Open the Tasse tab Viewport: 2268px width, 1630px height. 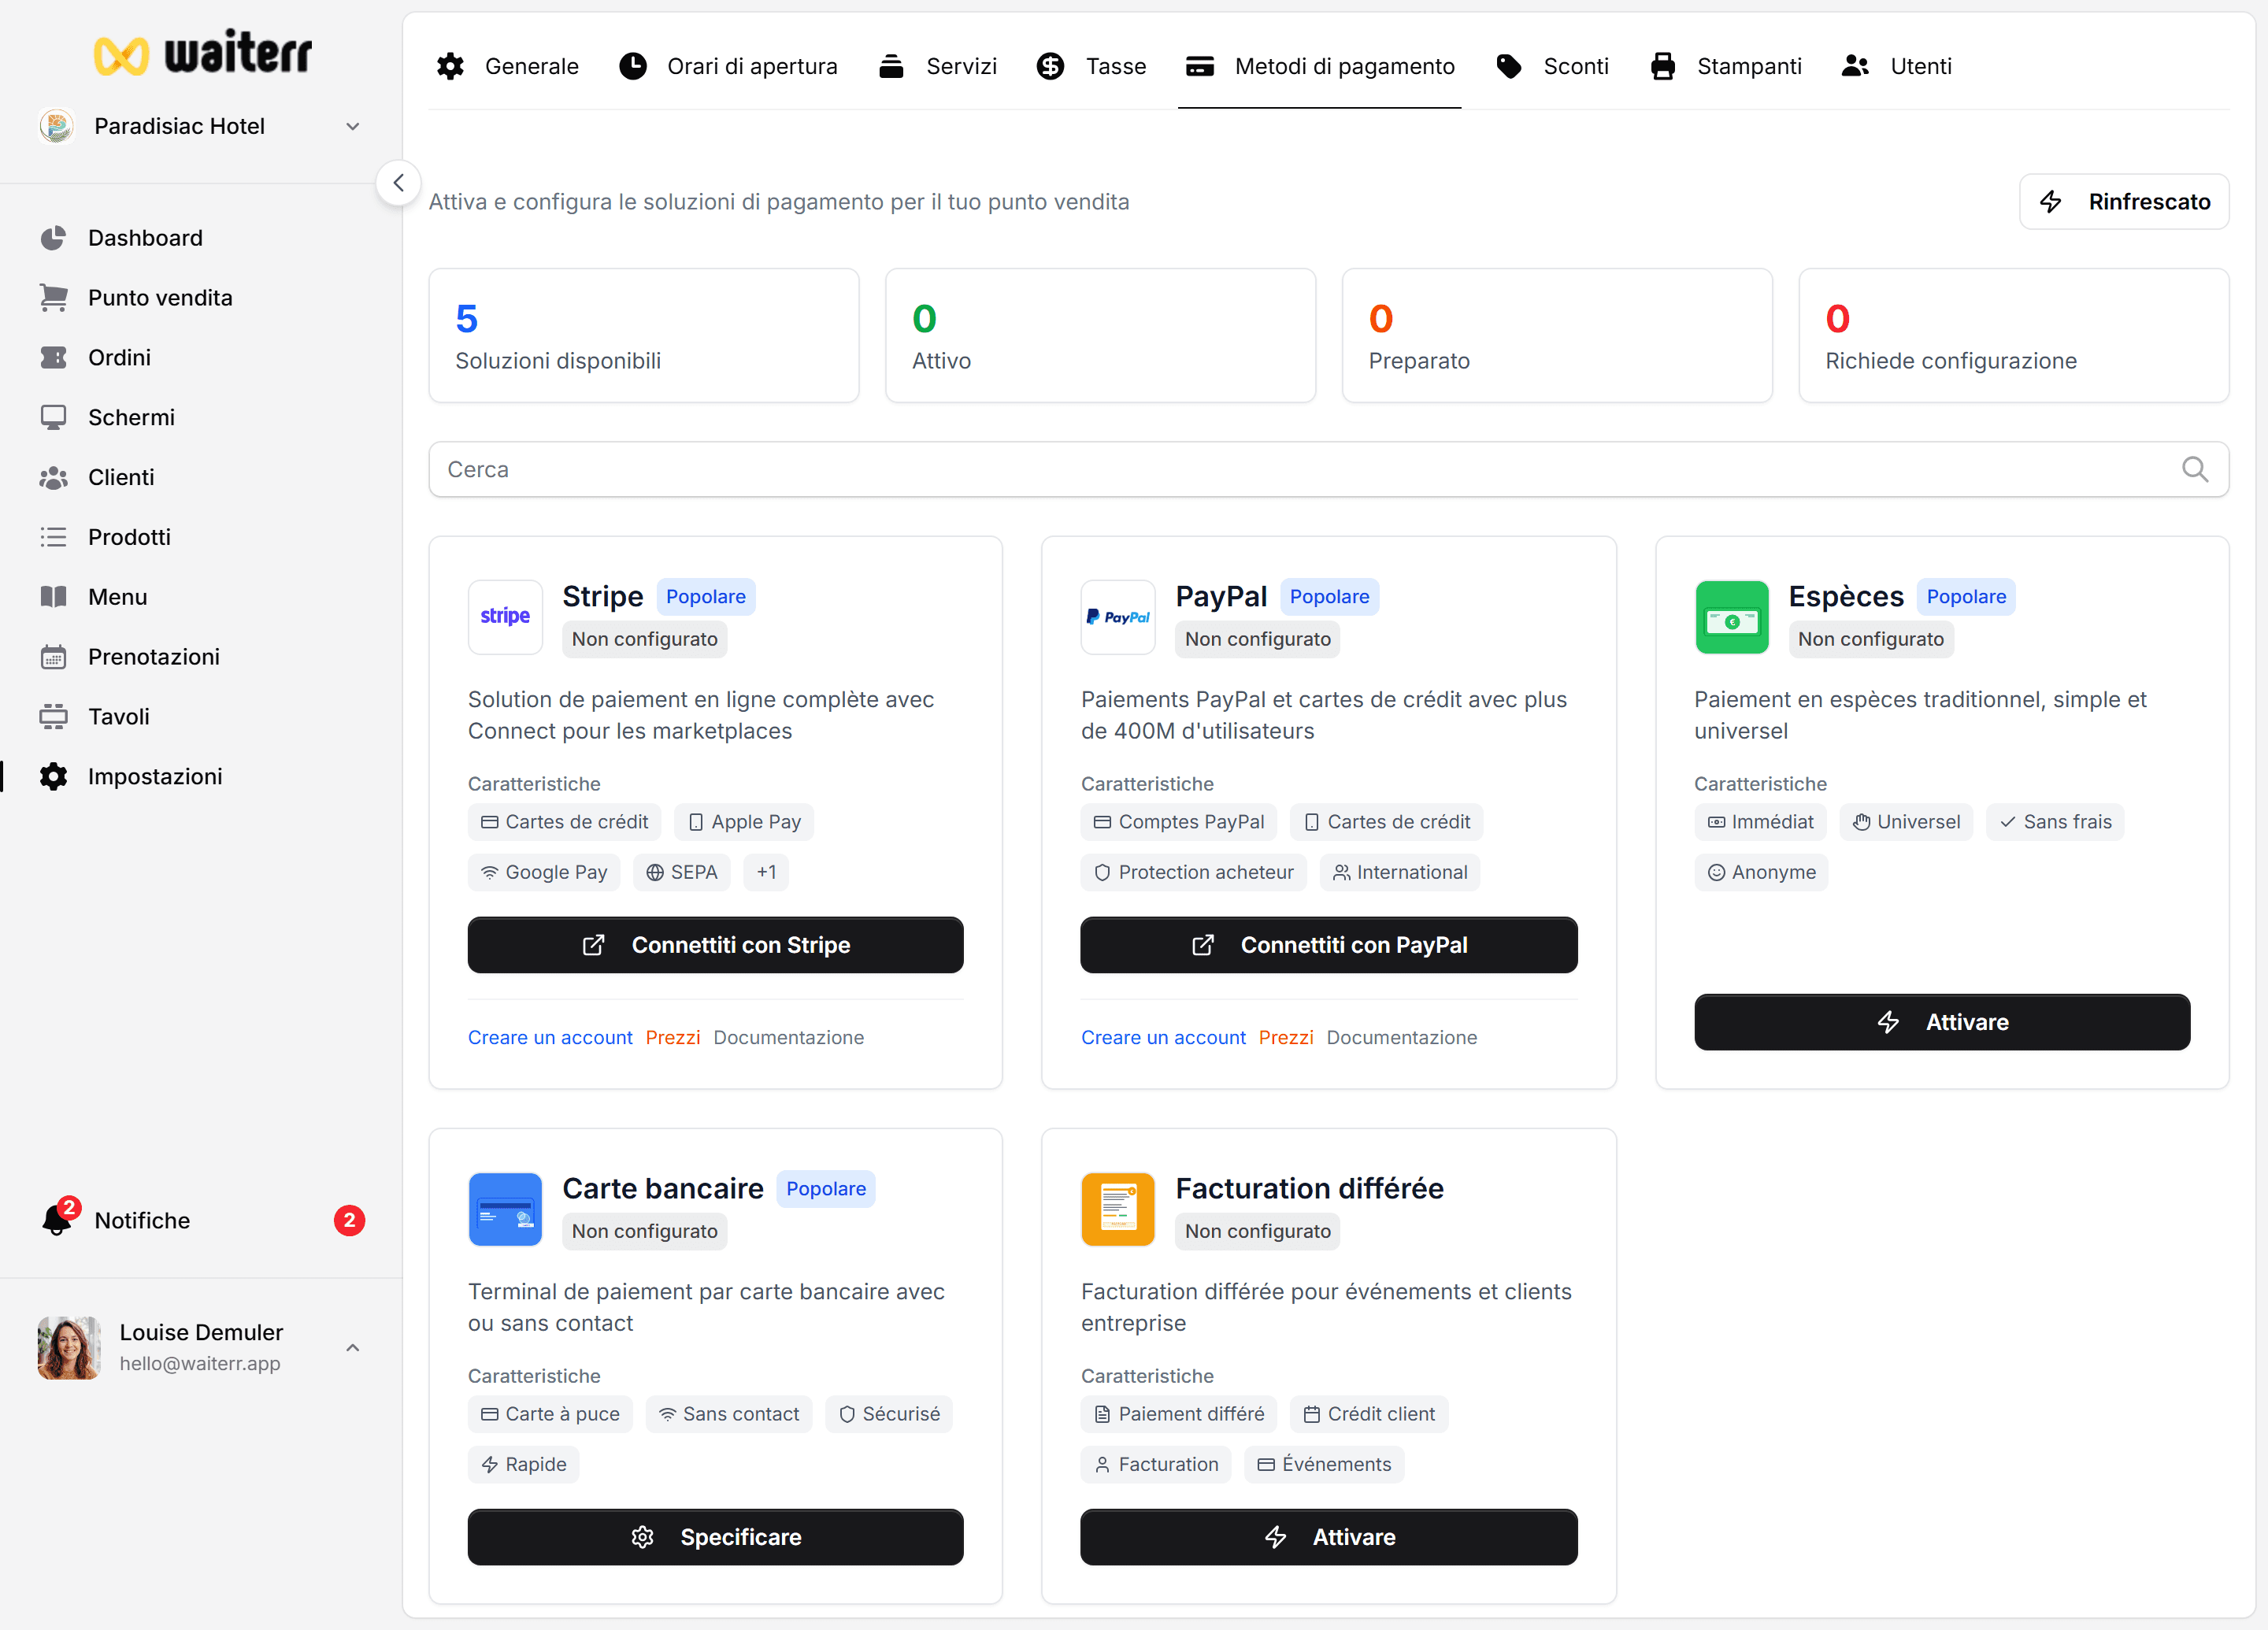[x=1091, y=66]
